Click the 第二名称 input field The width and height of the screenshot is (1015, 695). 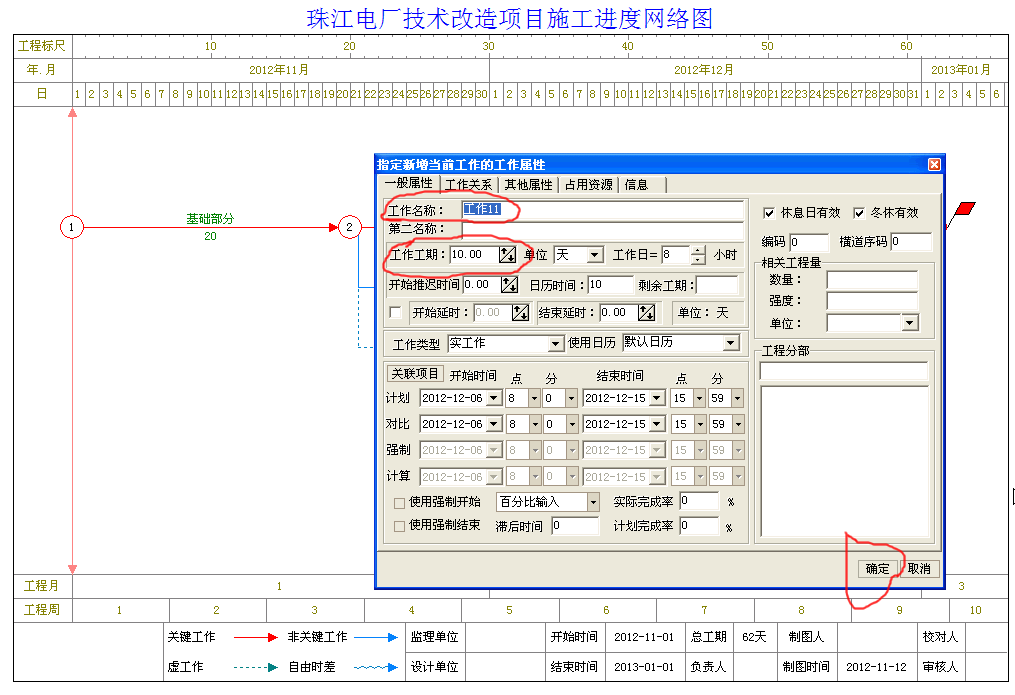(603, 229)
